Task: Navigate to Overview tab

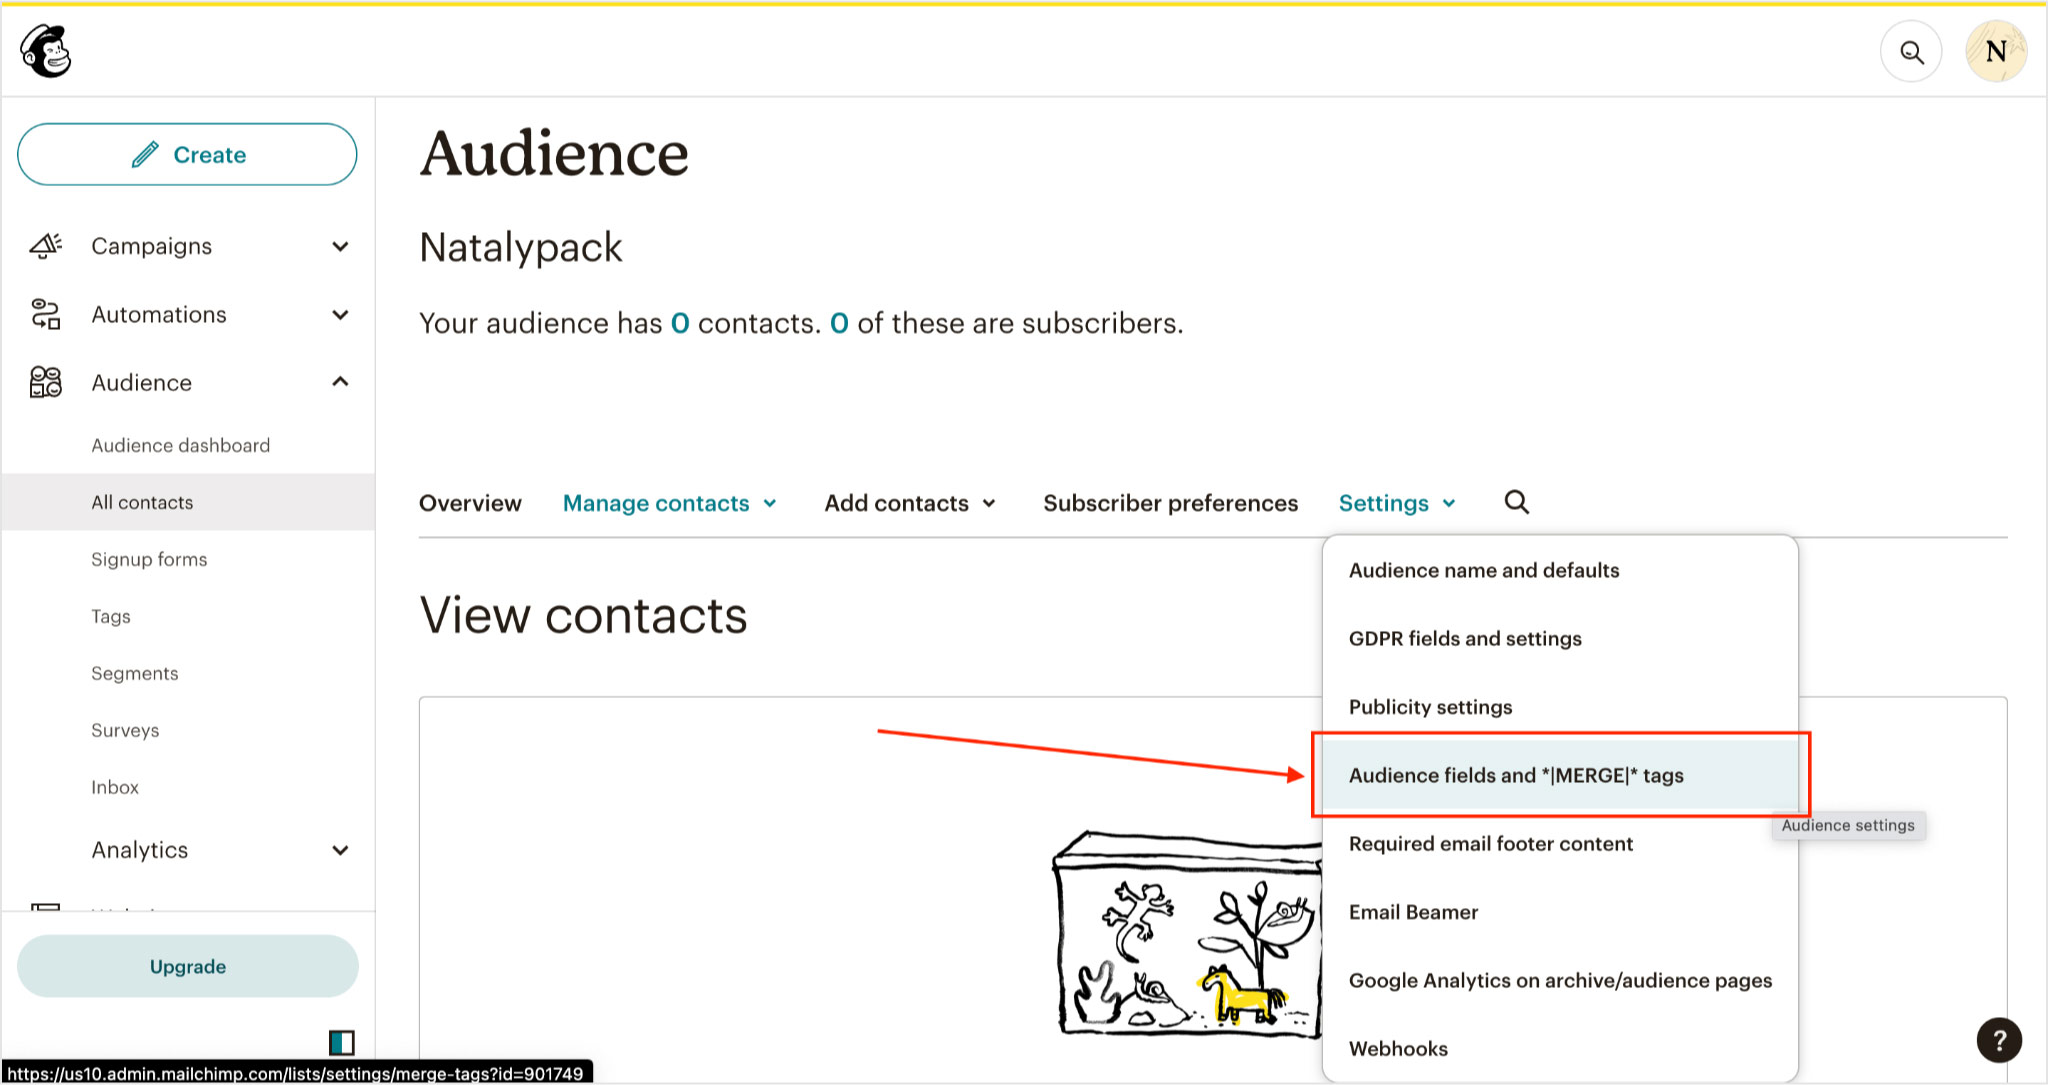Action: click(470, 503)
